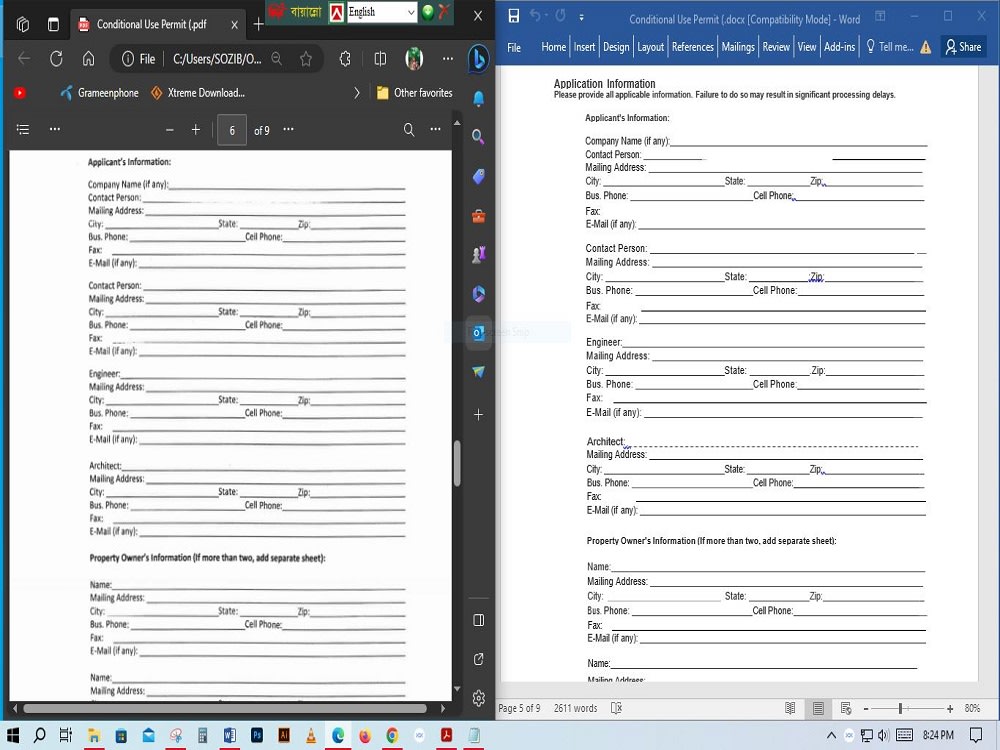The height and width of the screenshot is (750, 1000).
Task: Go to Edge home page icon
Action: (x=89, y=59)
